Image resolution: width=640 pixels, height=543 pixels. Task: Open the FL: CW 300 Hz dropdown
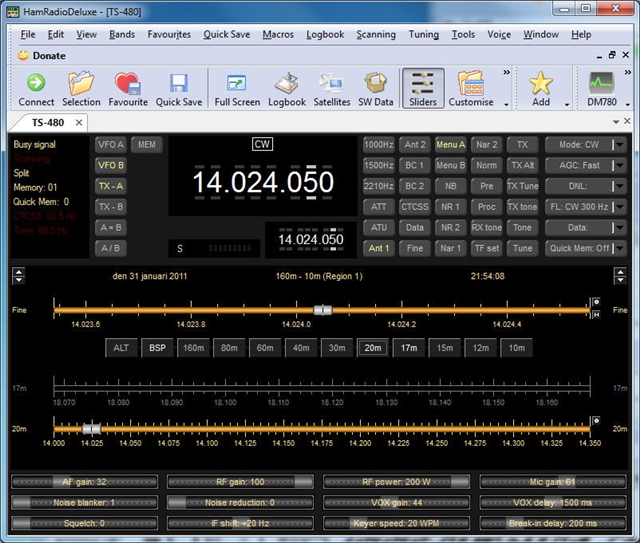(x=620, y=207)
